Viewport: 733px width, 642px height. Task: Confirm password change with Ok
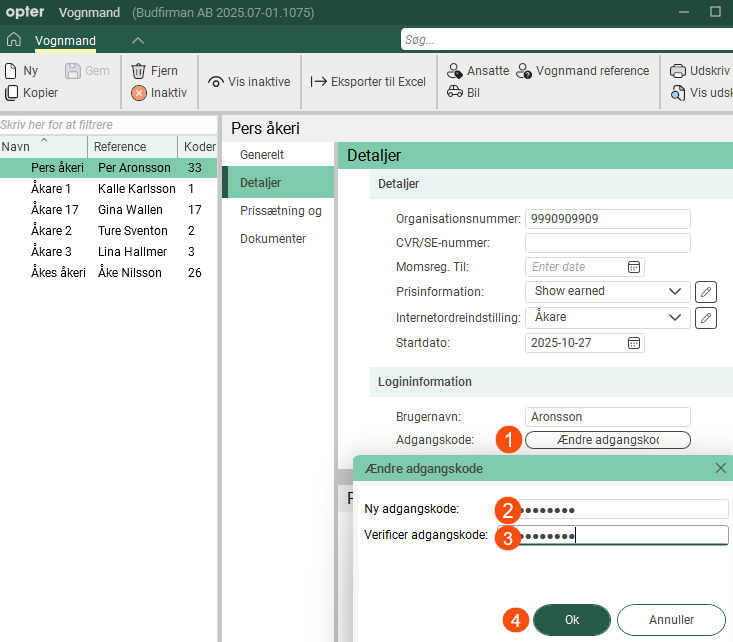coord(572,619)
